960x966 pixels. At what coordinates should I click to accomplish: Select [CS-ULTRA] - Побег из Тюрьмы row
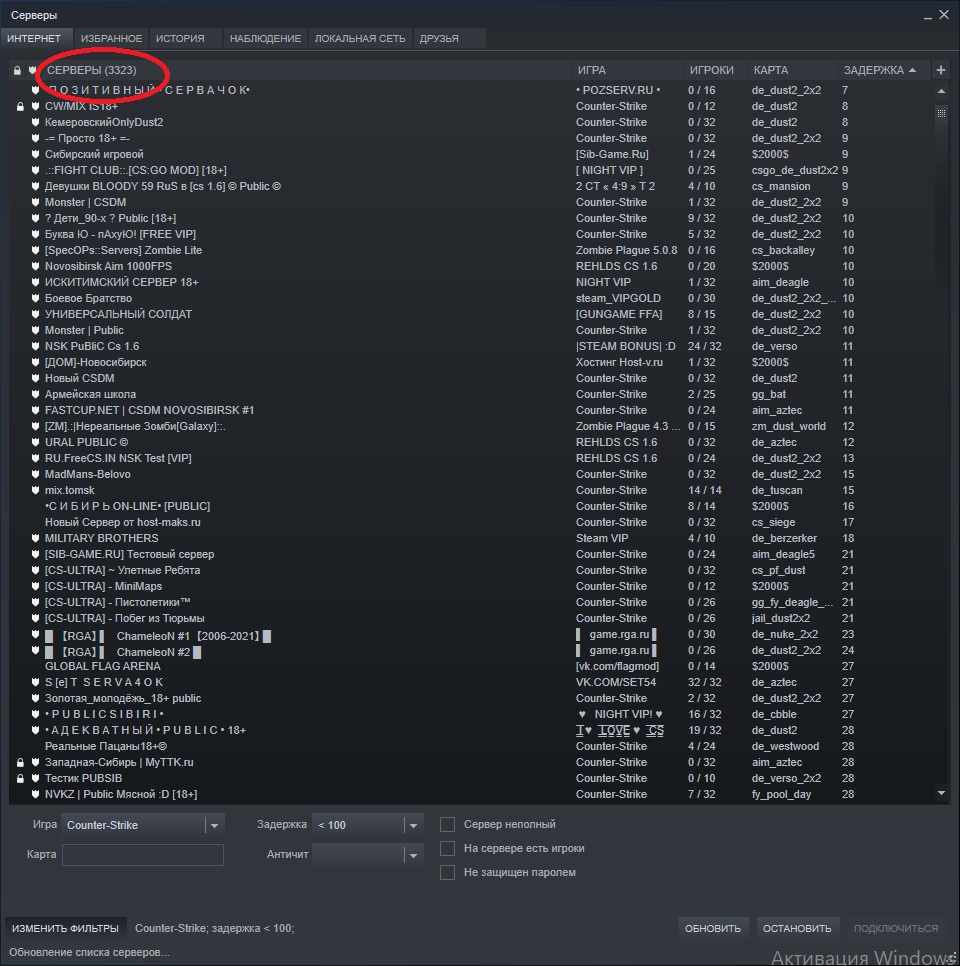471,618
